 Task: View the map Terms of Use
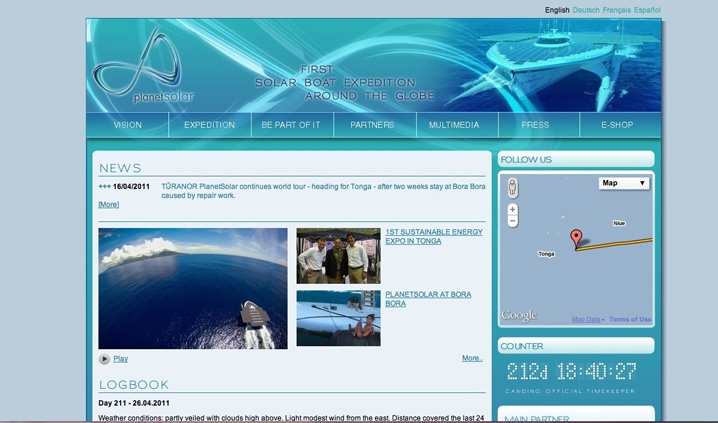pos(630,320)
